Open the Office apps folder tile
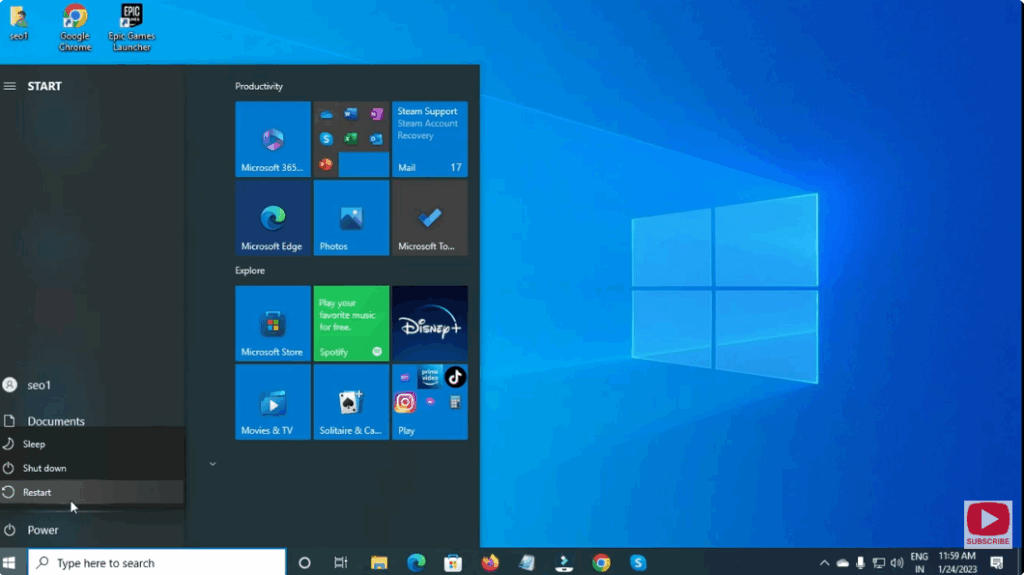Image resolution: width=1024 pixels, height=575 pixels. click(351, 139)
